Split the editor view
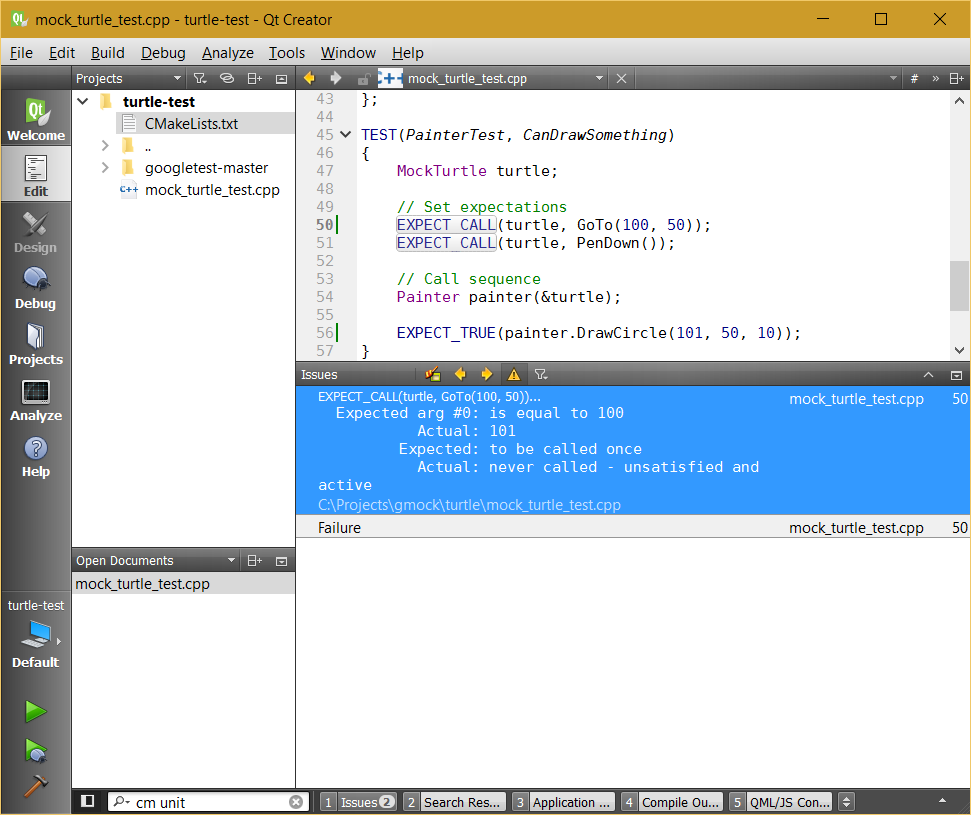The width and height of the screenshot is (971, 815). pyautogui.click(x=956, y=79)
